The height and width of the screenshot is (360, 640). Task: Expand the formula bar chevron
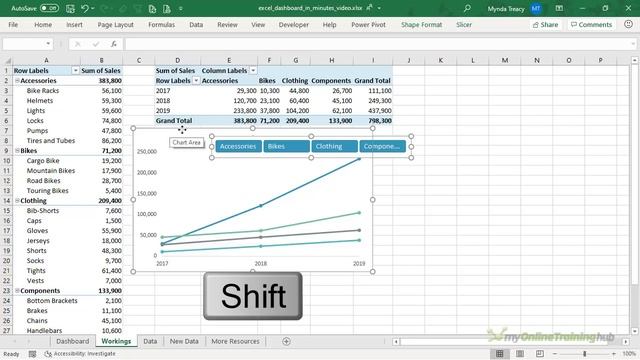[x=633, y=44]
